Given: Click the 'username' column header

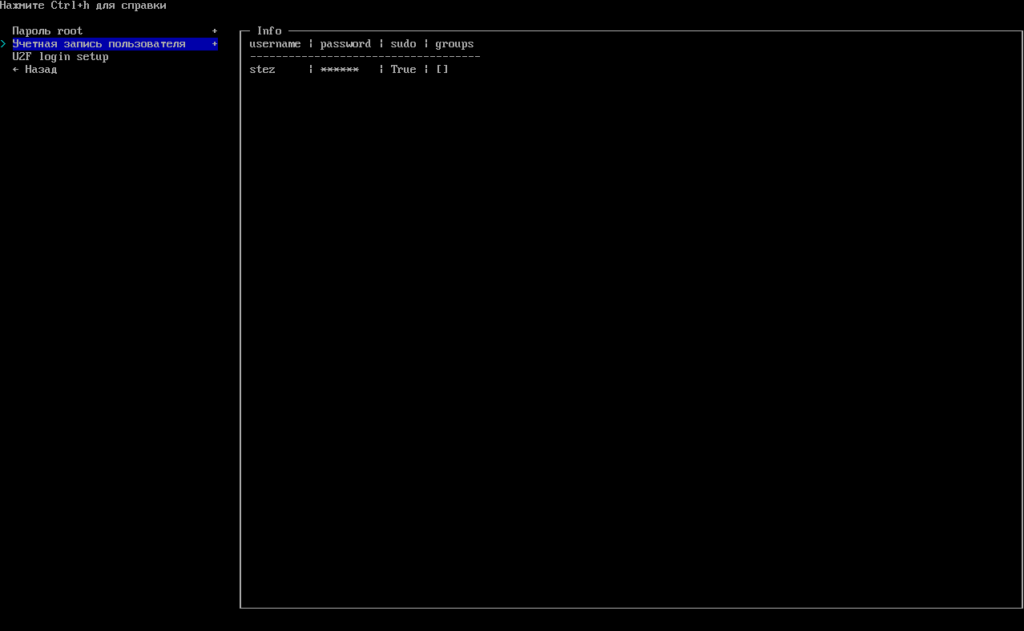Looking at the screenshot, I should tap(275, 44).
